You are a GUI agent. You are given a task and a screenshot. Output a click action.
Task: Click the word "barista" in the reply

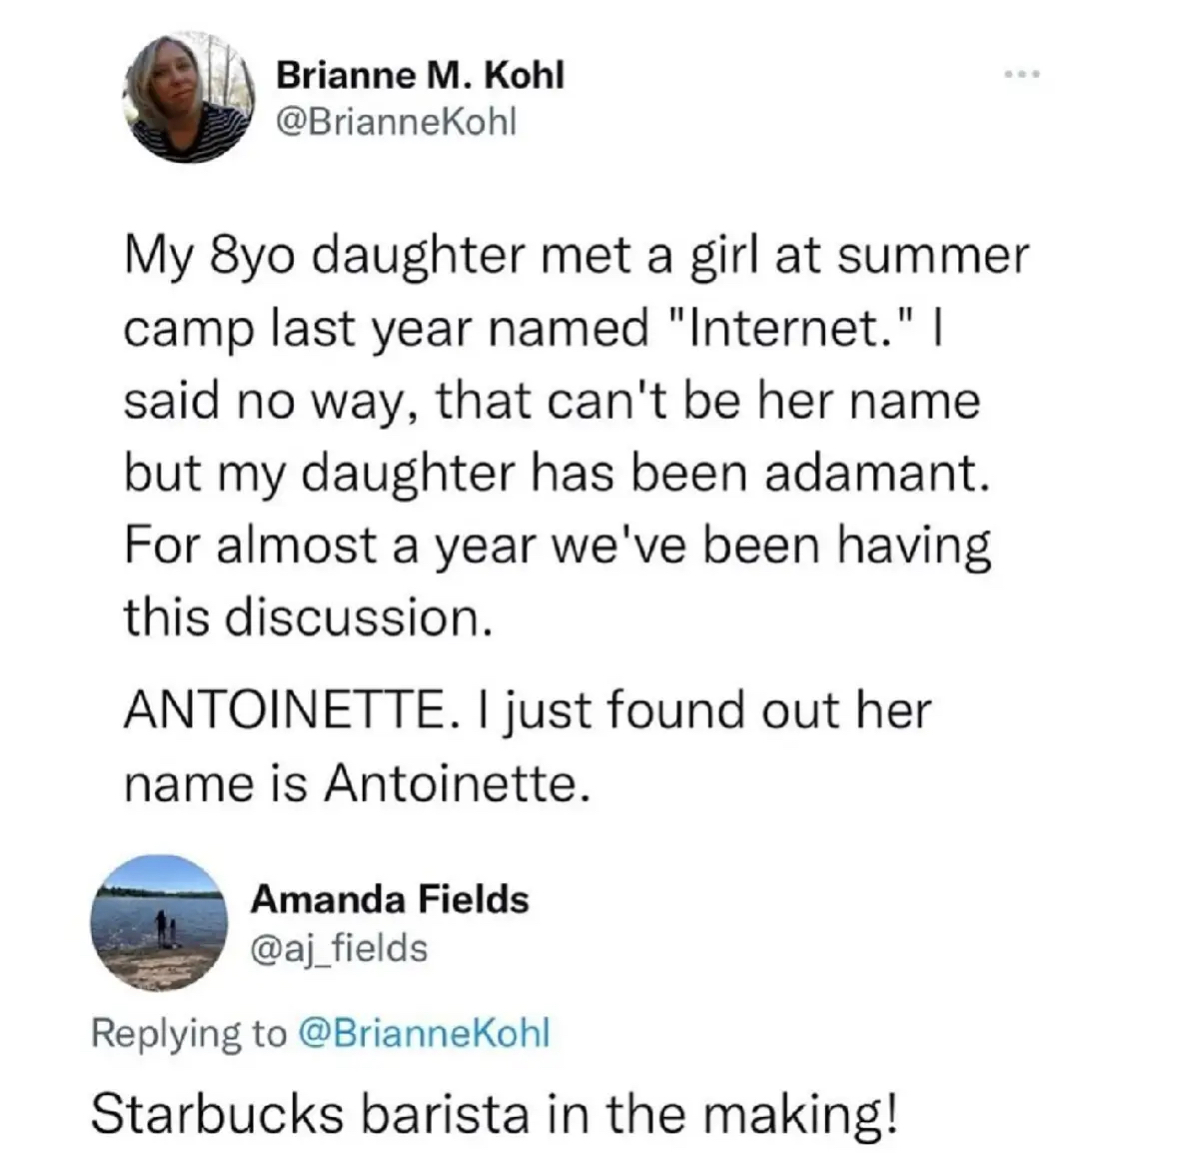point(441,1114)
